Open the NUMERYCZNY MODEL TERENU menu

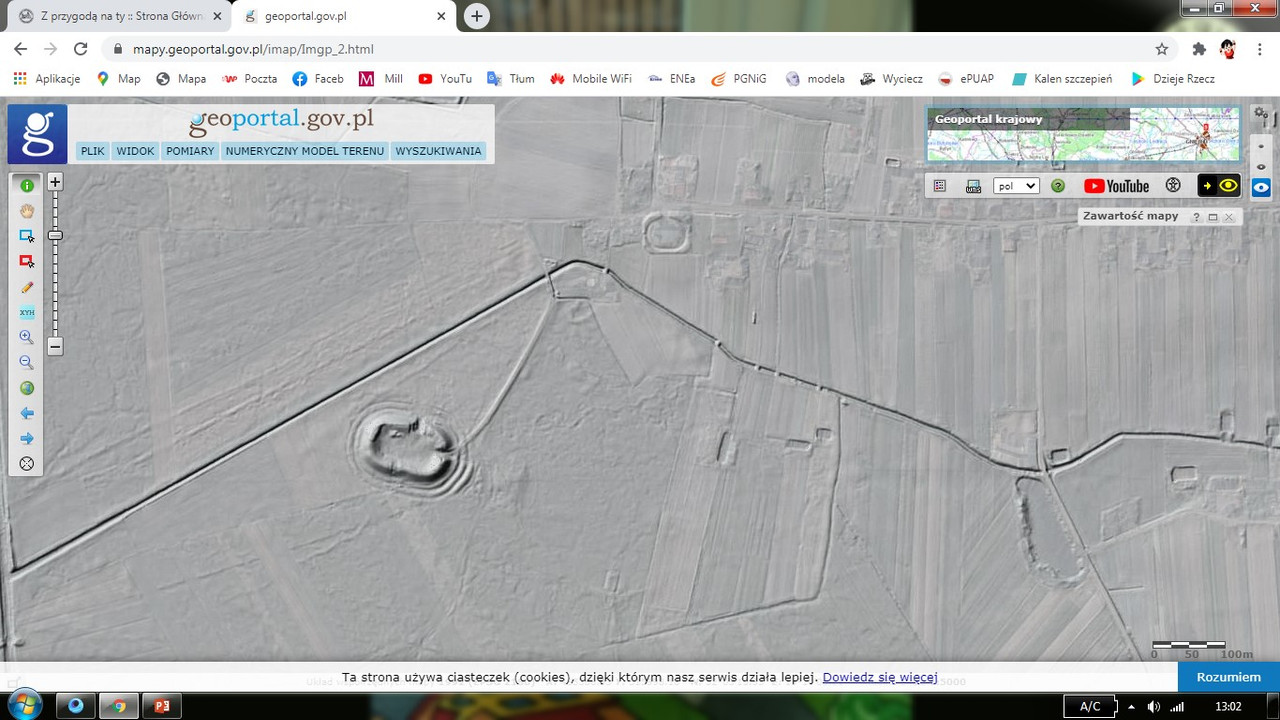[305, 151]
